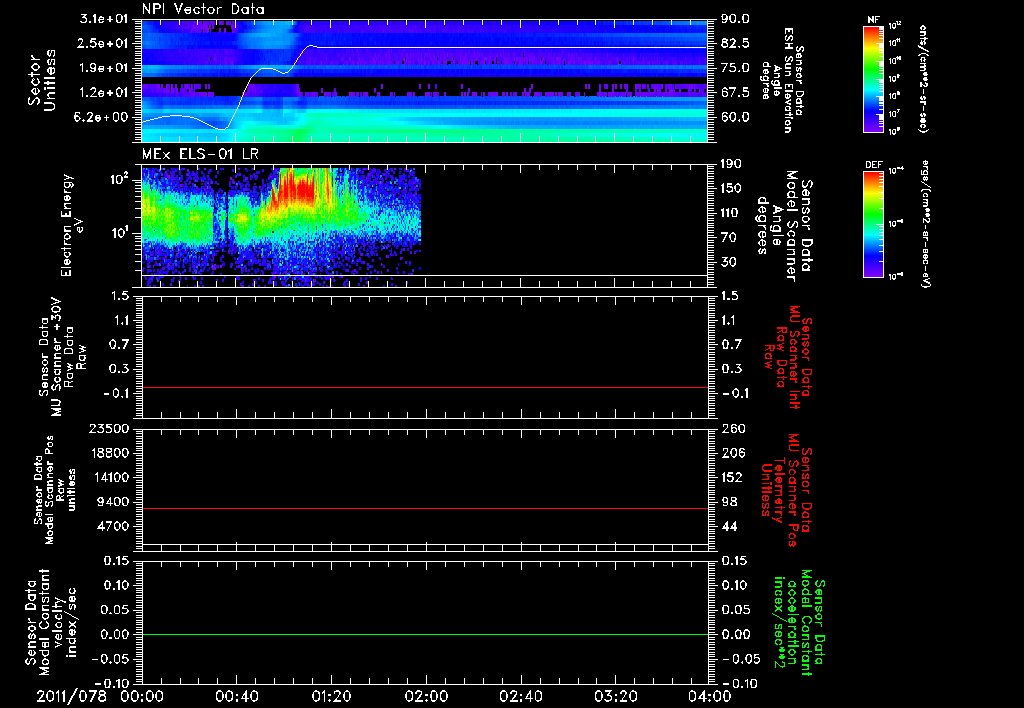This screenshot has width=1024, height=708.
Task: Click the 02:00 time axis label
Action: (x=426, y=696)
